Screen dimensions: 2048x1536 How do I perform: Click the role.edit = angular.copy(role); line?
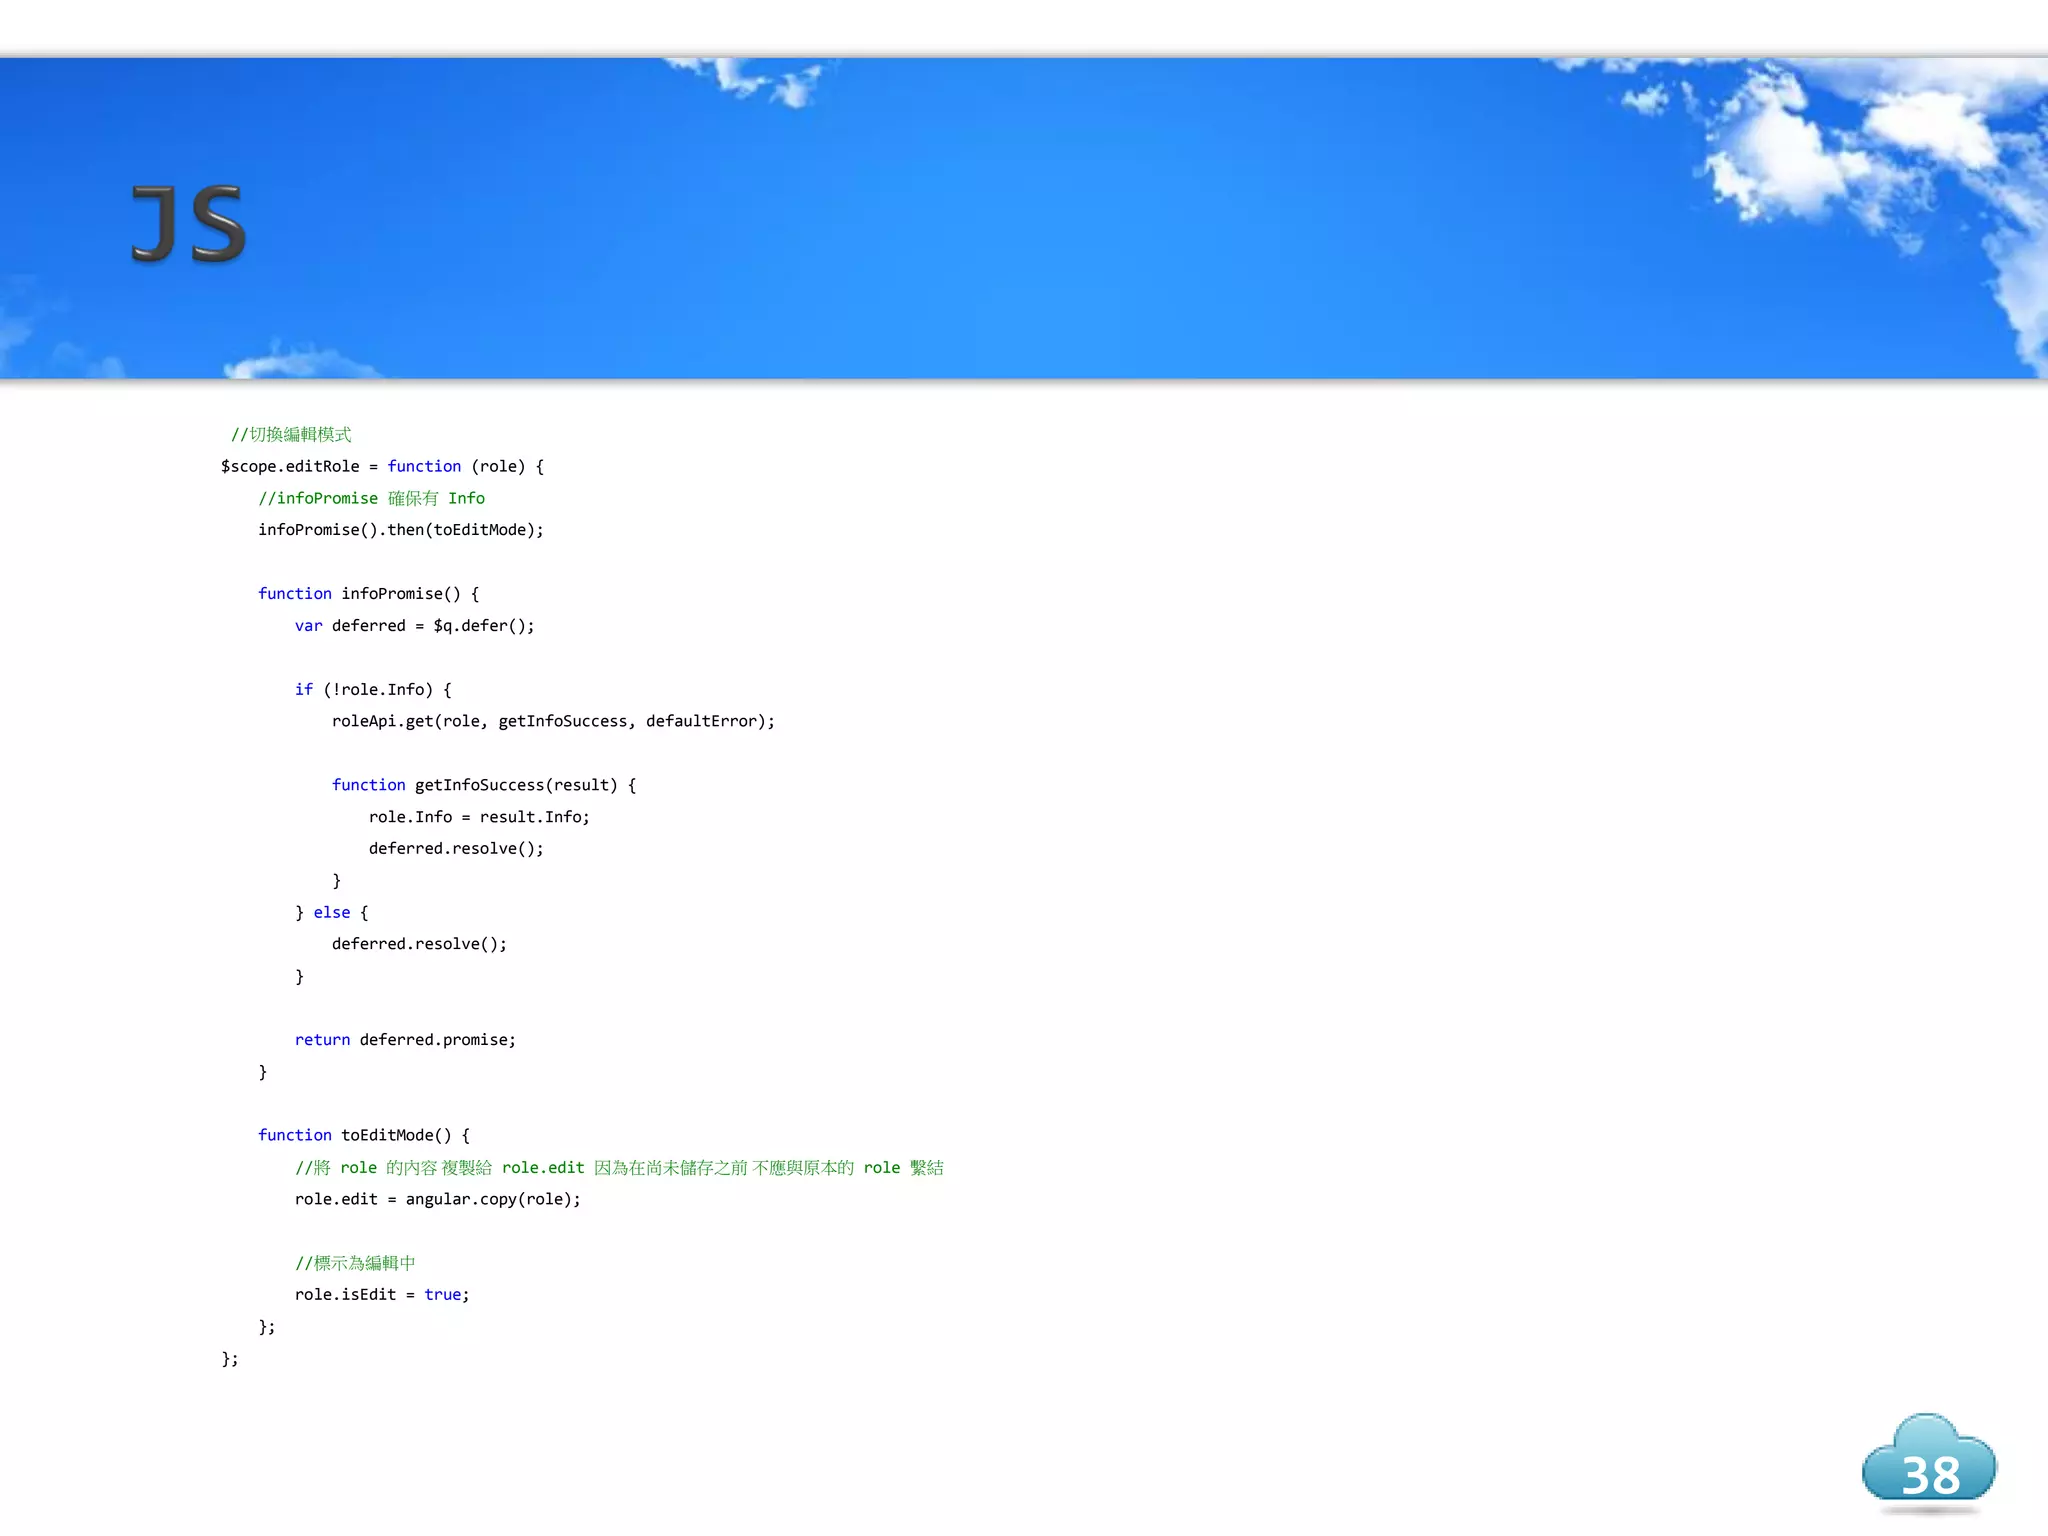(438, 1199)
